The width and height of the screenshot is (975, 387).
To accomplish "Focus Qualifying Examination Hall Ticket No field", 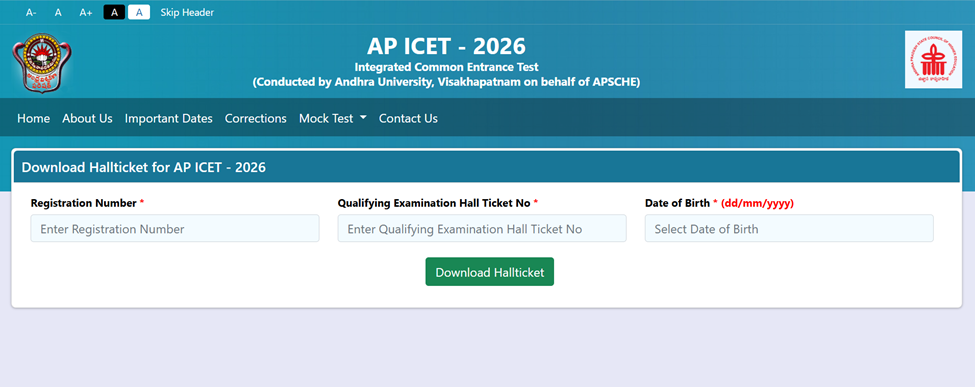I will coord(482,228).
